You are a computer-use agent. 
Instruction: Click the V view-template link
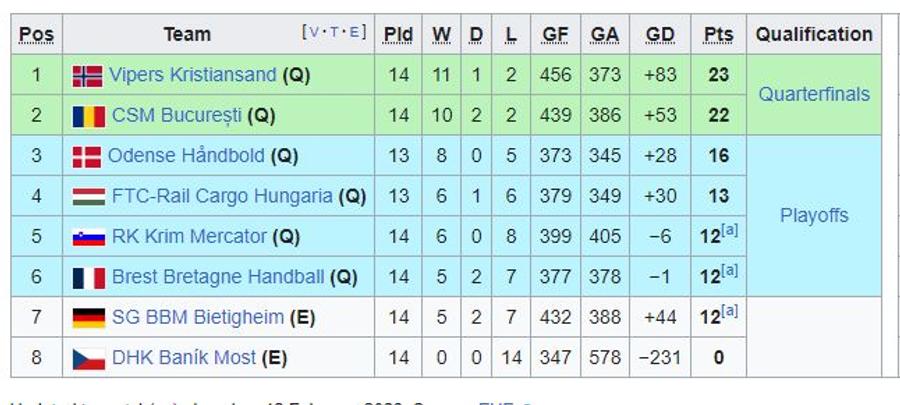313,32
